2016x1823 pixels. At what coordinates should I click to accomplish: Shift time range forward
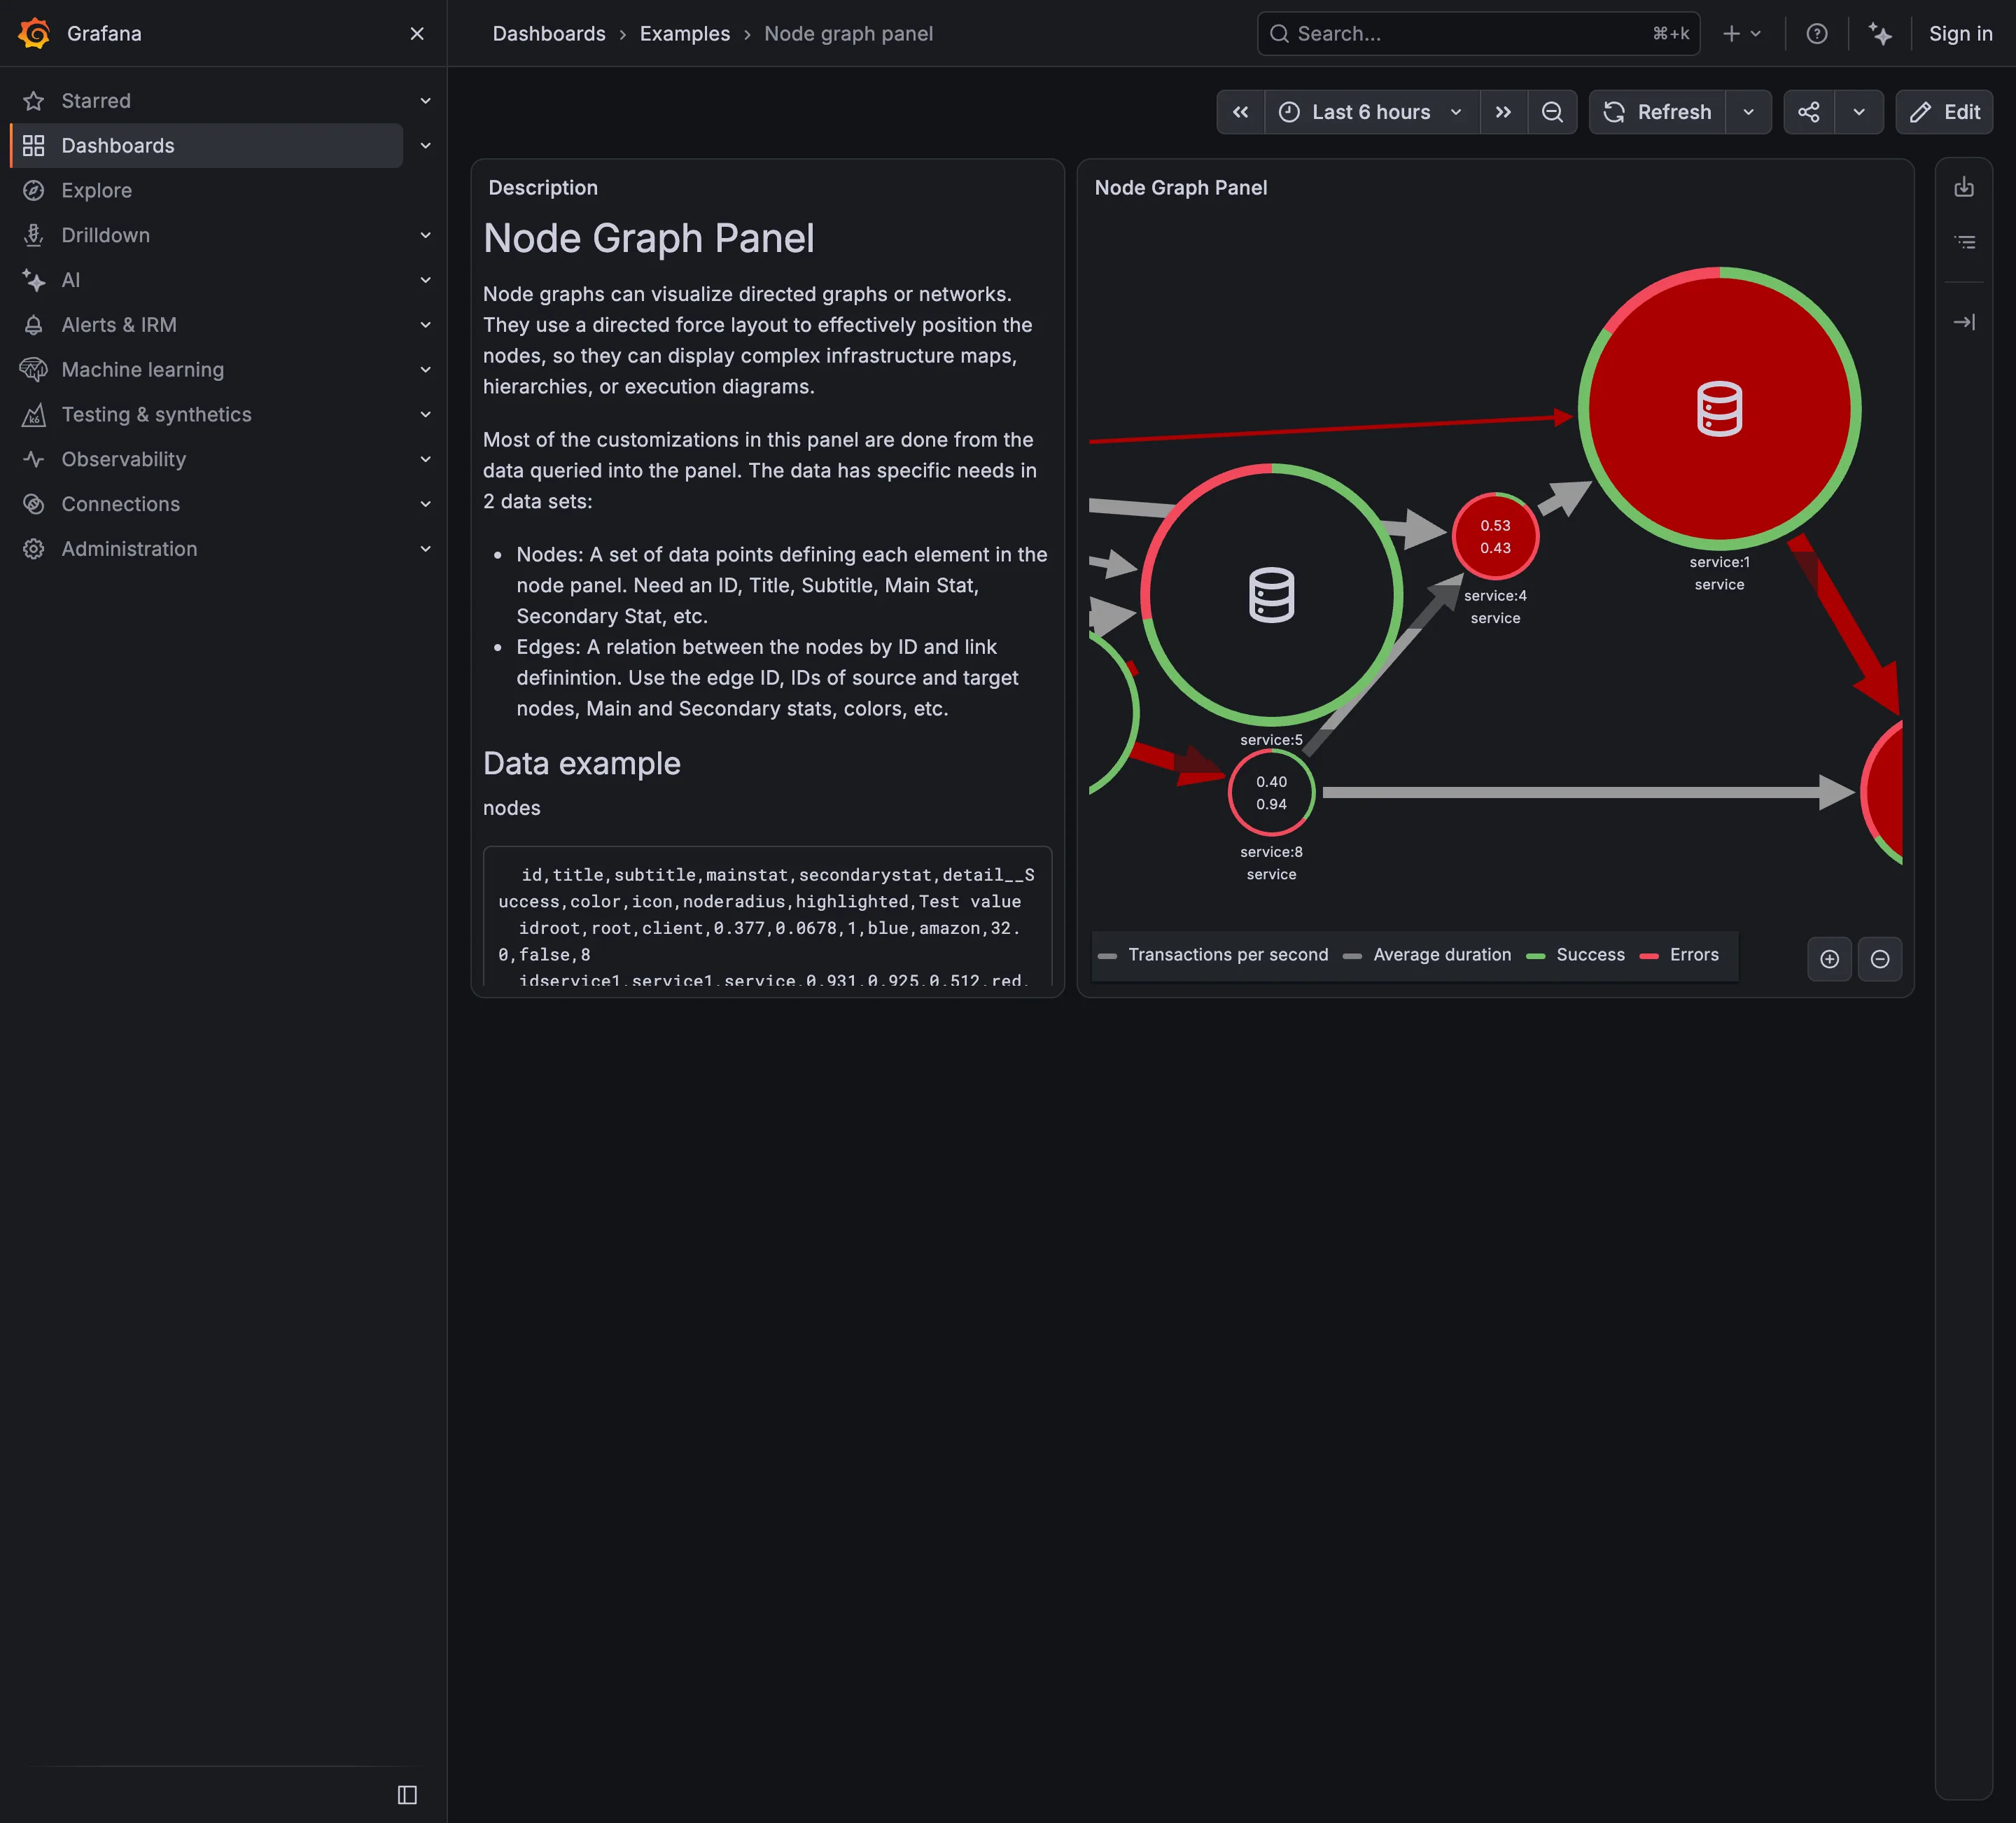point(1503,112)
